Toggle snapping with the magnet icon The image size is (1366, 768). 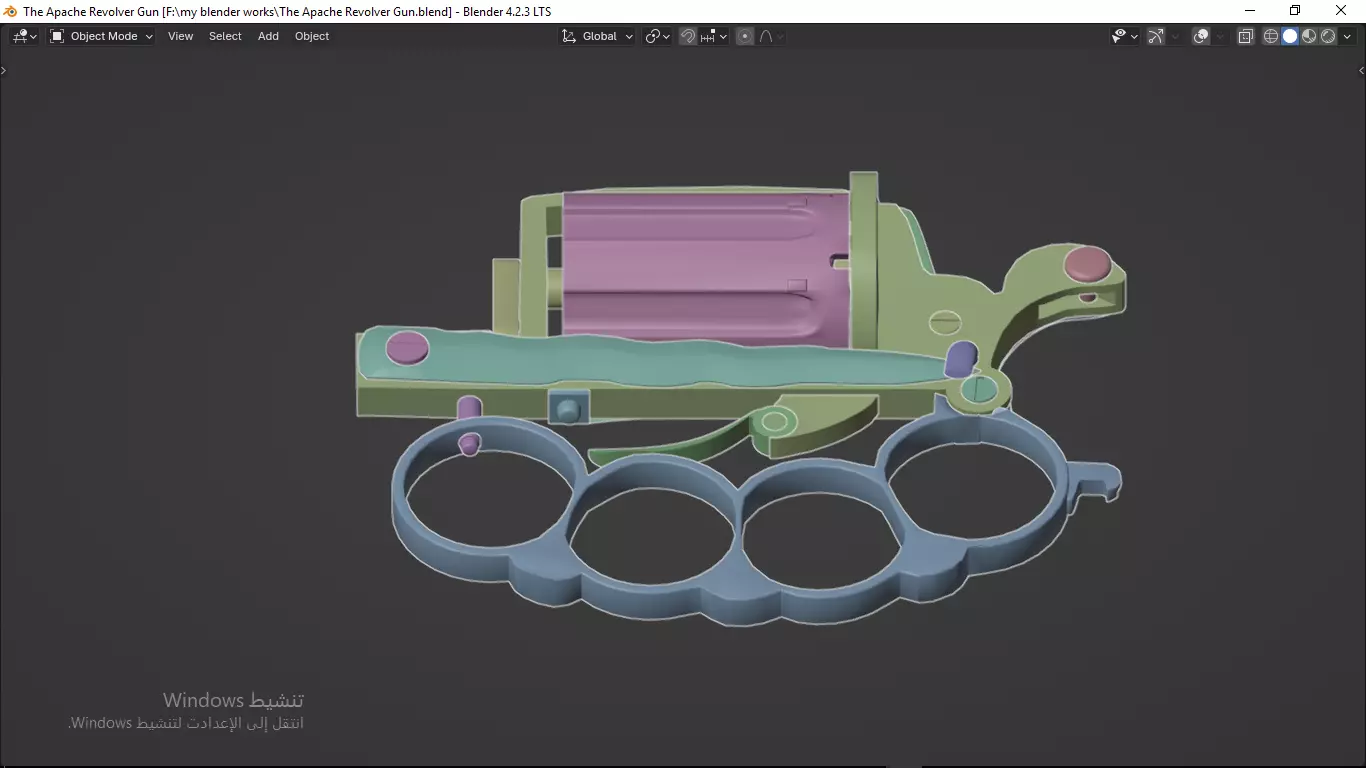pyautogui.click(x=688, y=36)
